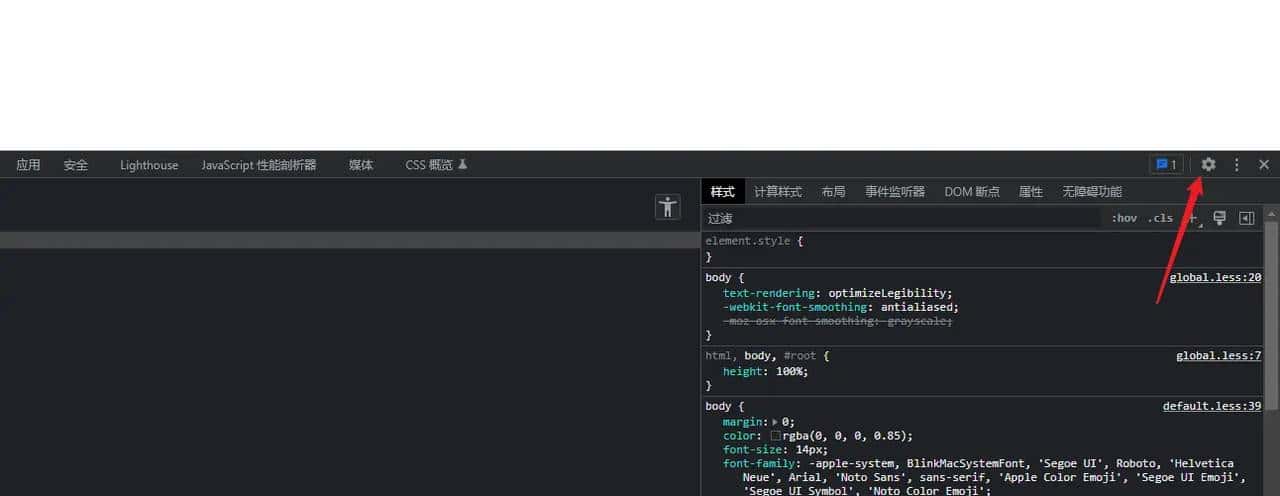
Task: Focus the 过滤 styles filter field
Action: click(900, 218)
